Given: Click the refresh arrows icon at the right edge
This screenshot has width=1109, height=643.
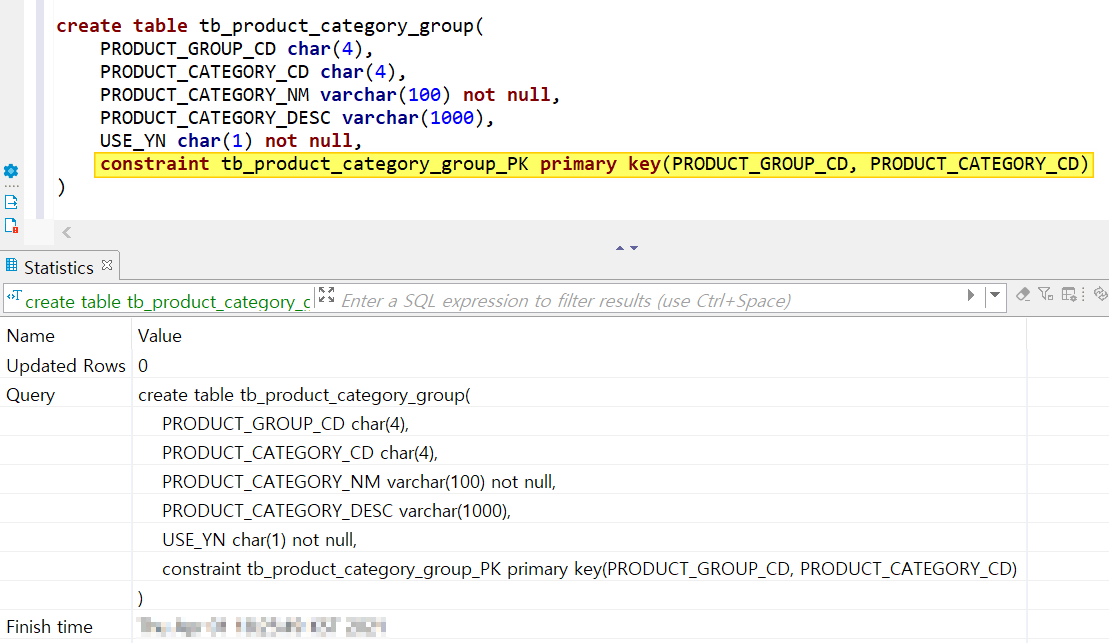Looking at the screenshot, I should (x=1100, y=294).
